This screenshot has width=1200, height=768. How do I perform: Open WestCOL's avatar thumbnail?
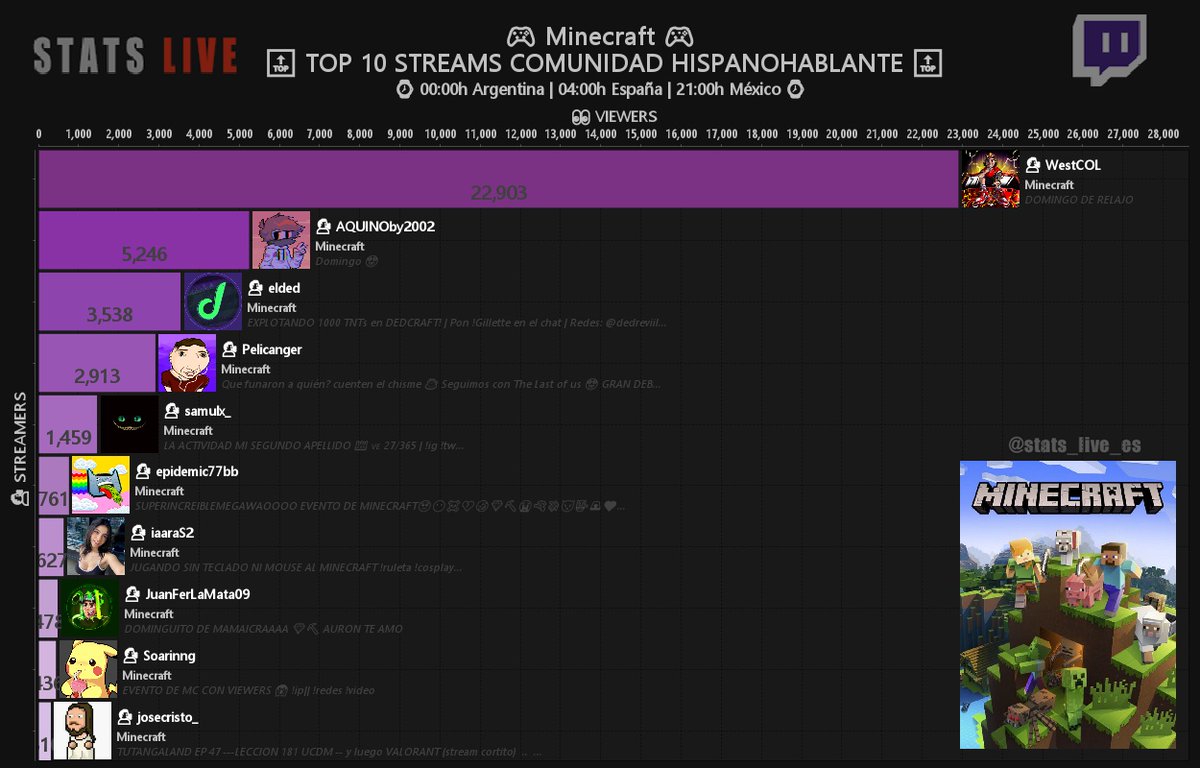[990, 179]
